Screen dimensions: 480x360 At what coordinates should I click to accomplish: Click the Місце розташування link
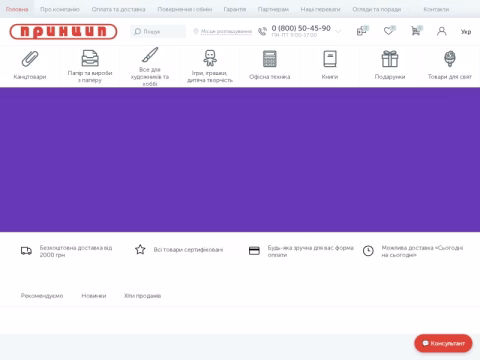tap(226, 31)
